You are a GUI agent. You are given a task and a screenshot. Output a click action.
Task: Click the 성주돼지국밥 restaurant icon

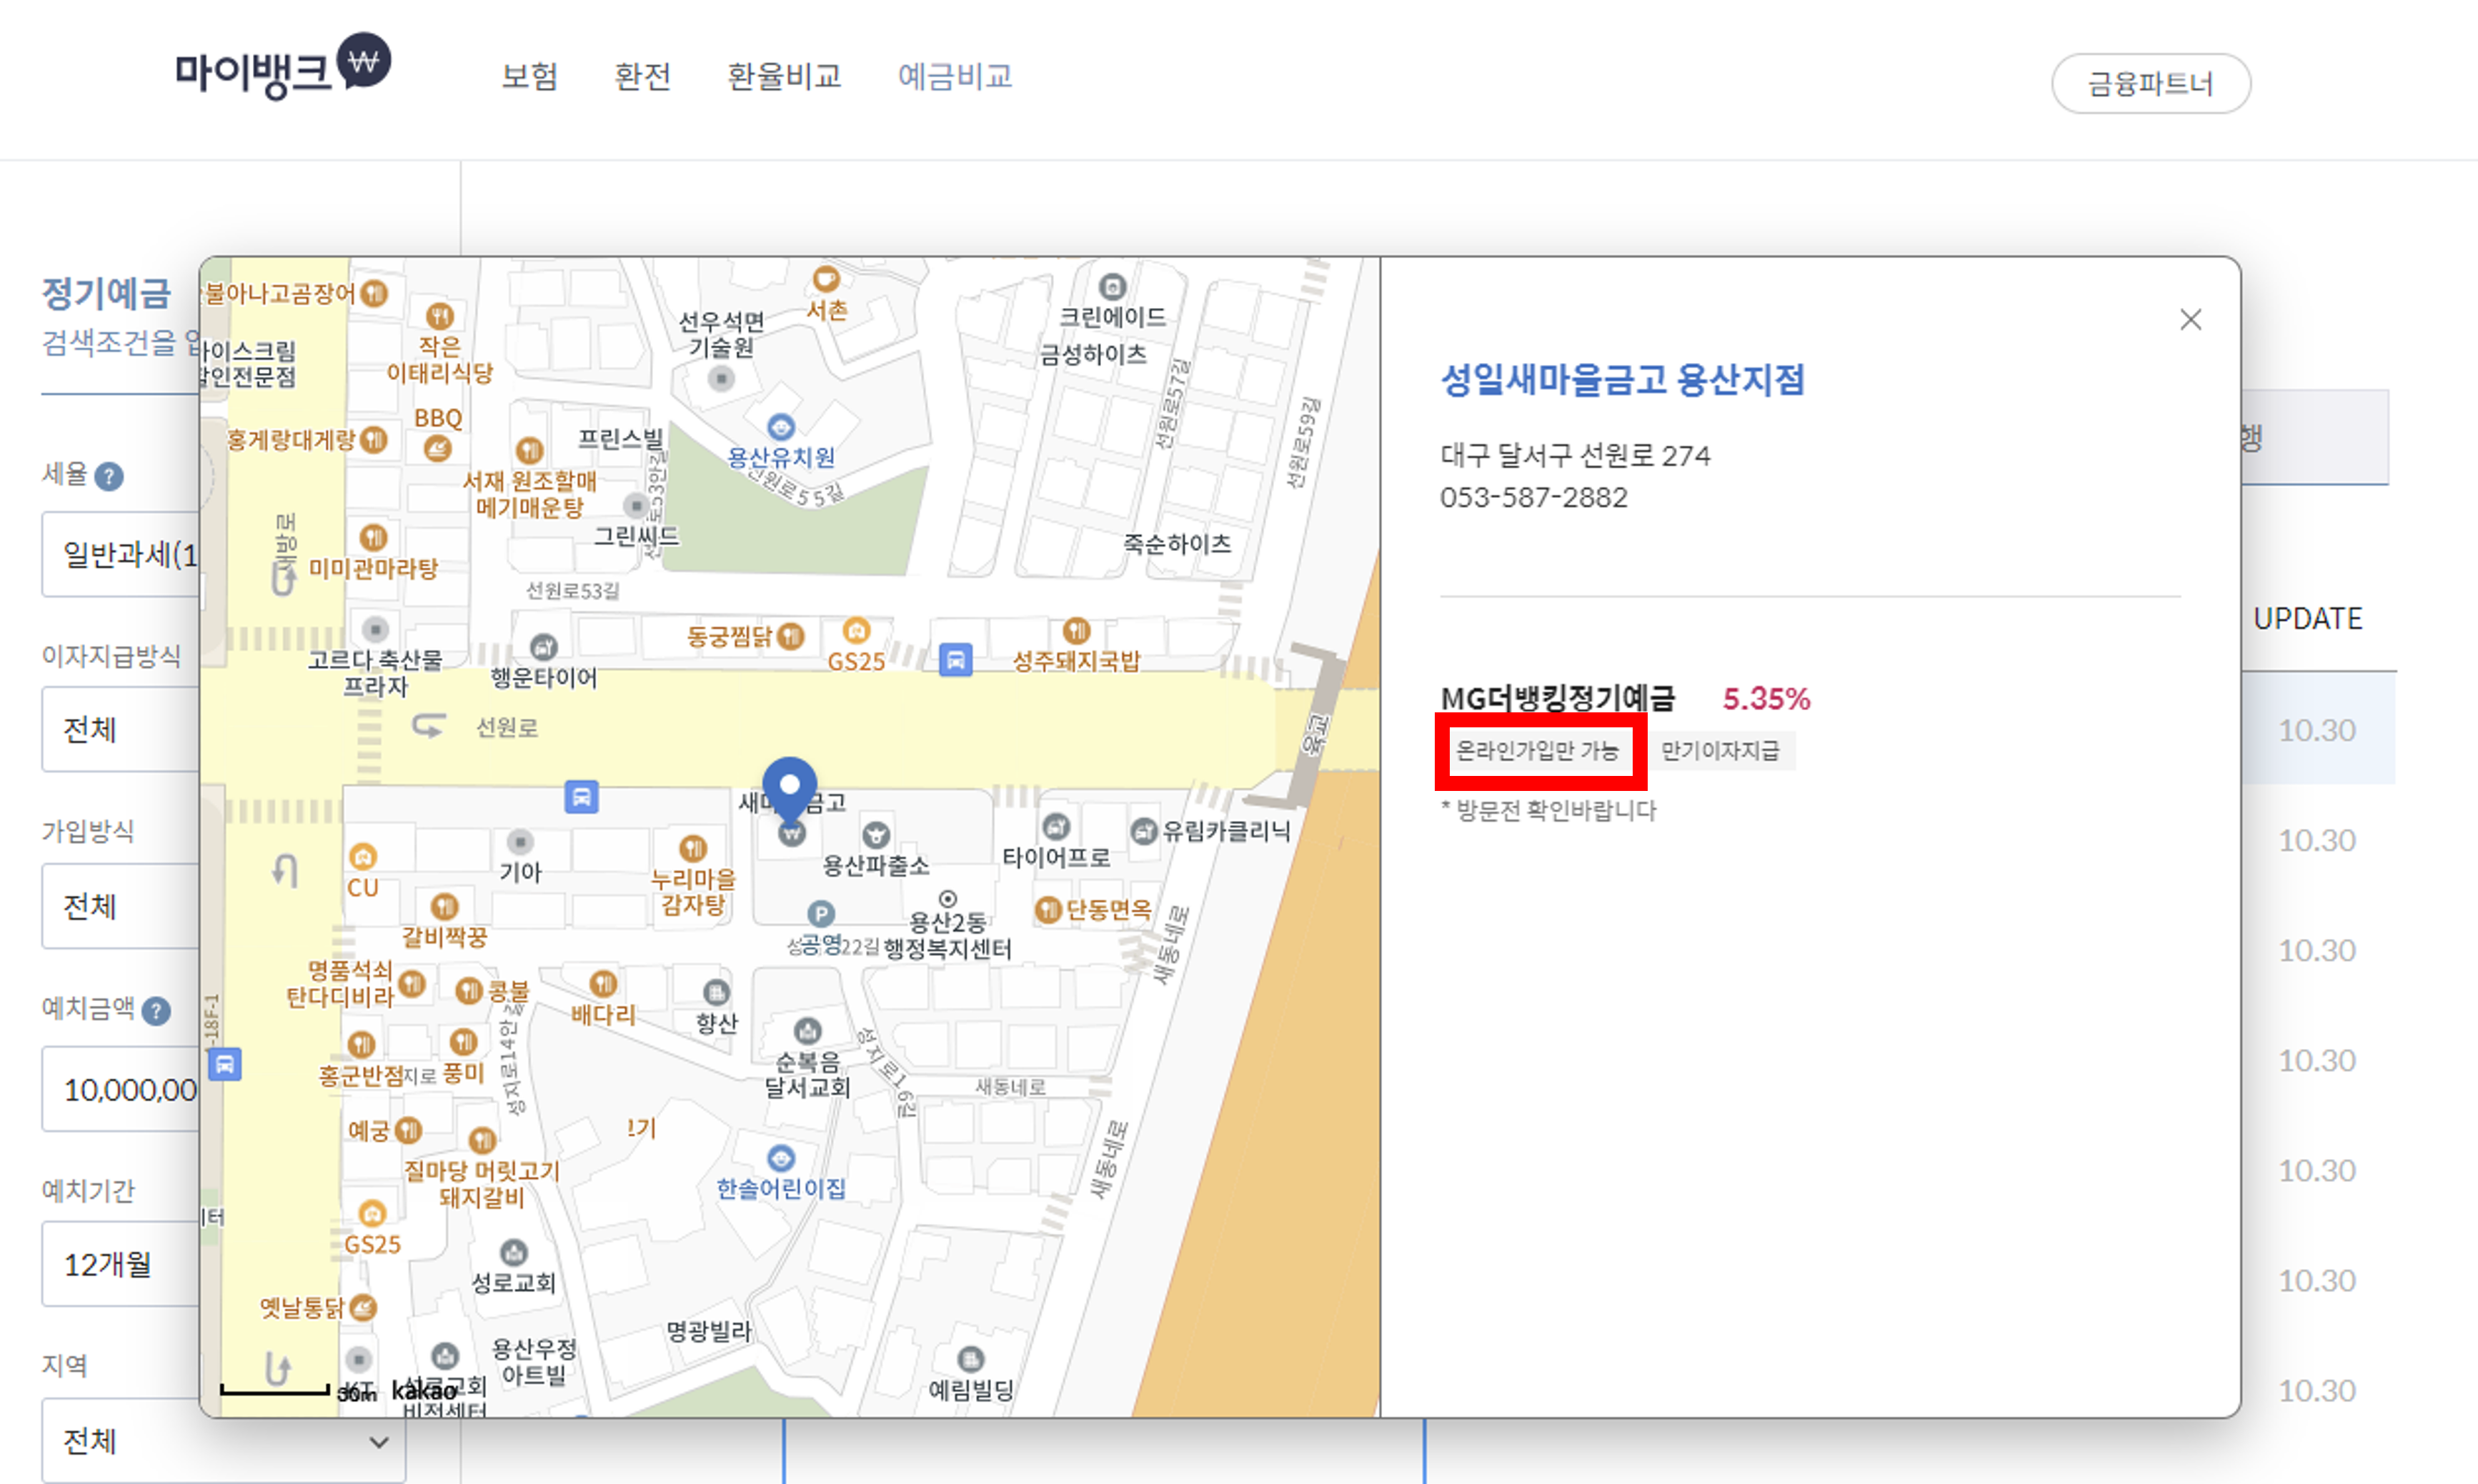click(x=1076, y=630)
